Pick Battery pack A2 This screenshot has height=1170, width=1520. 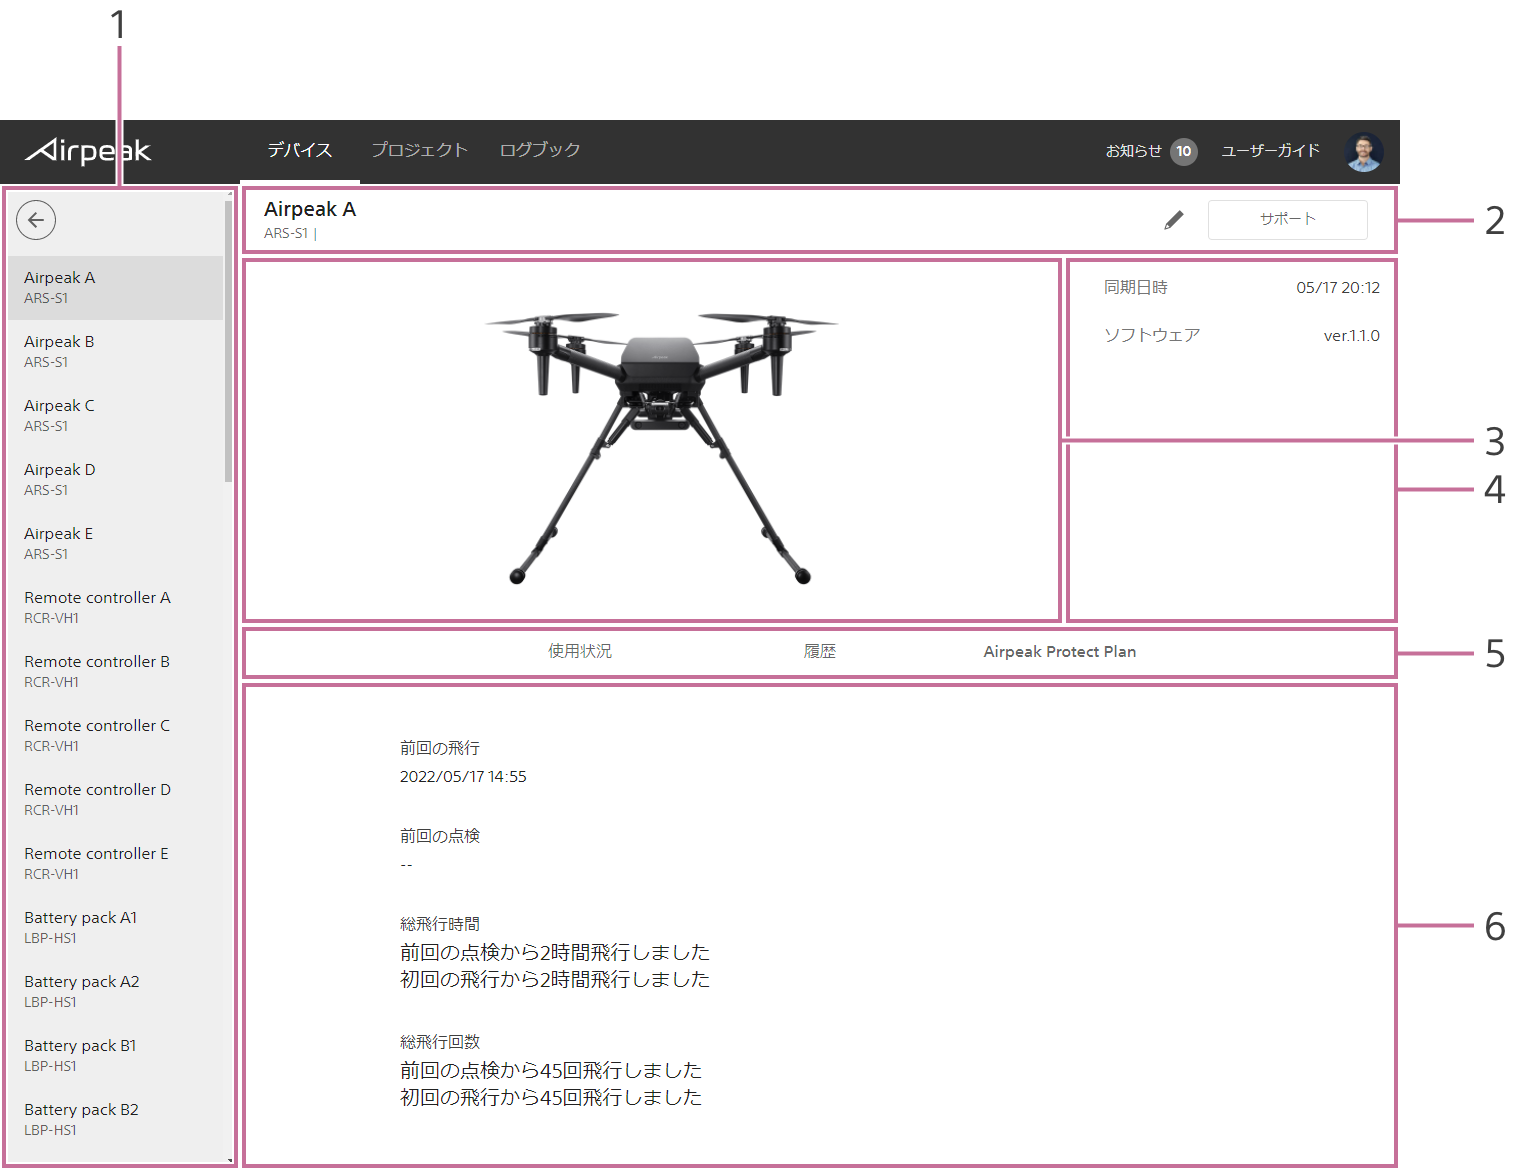coord(116,992)
